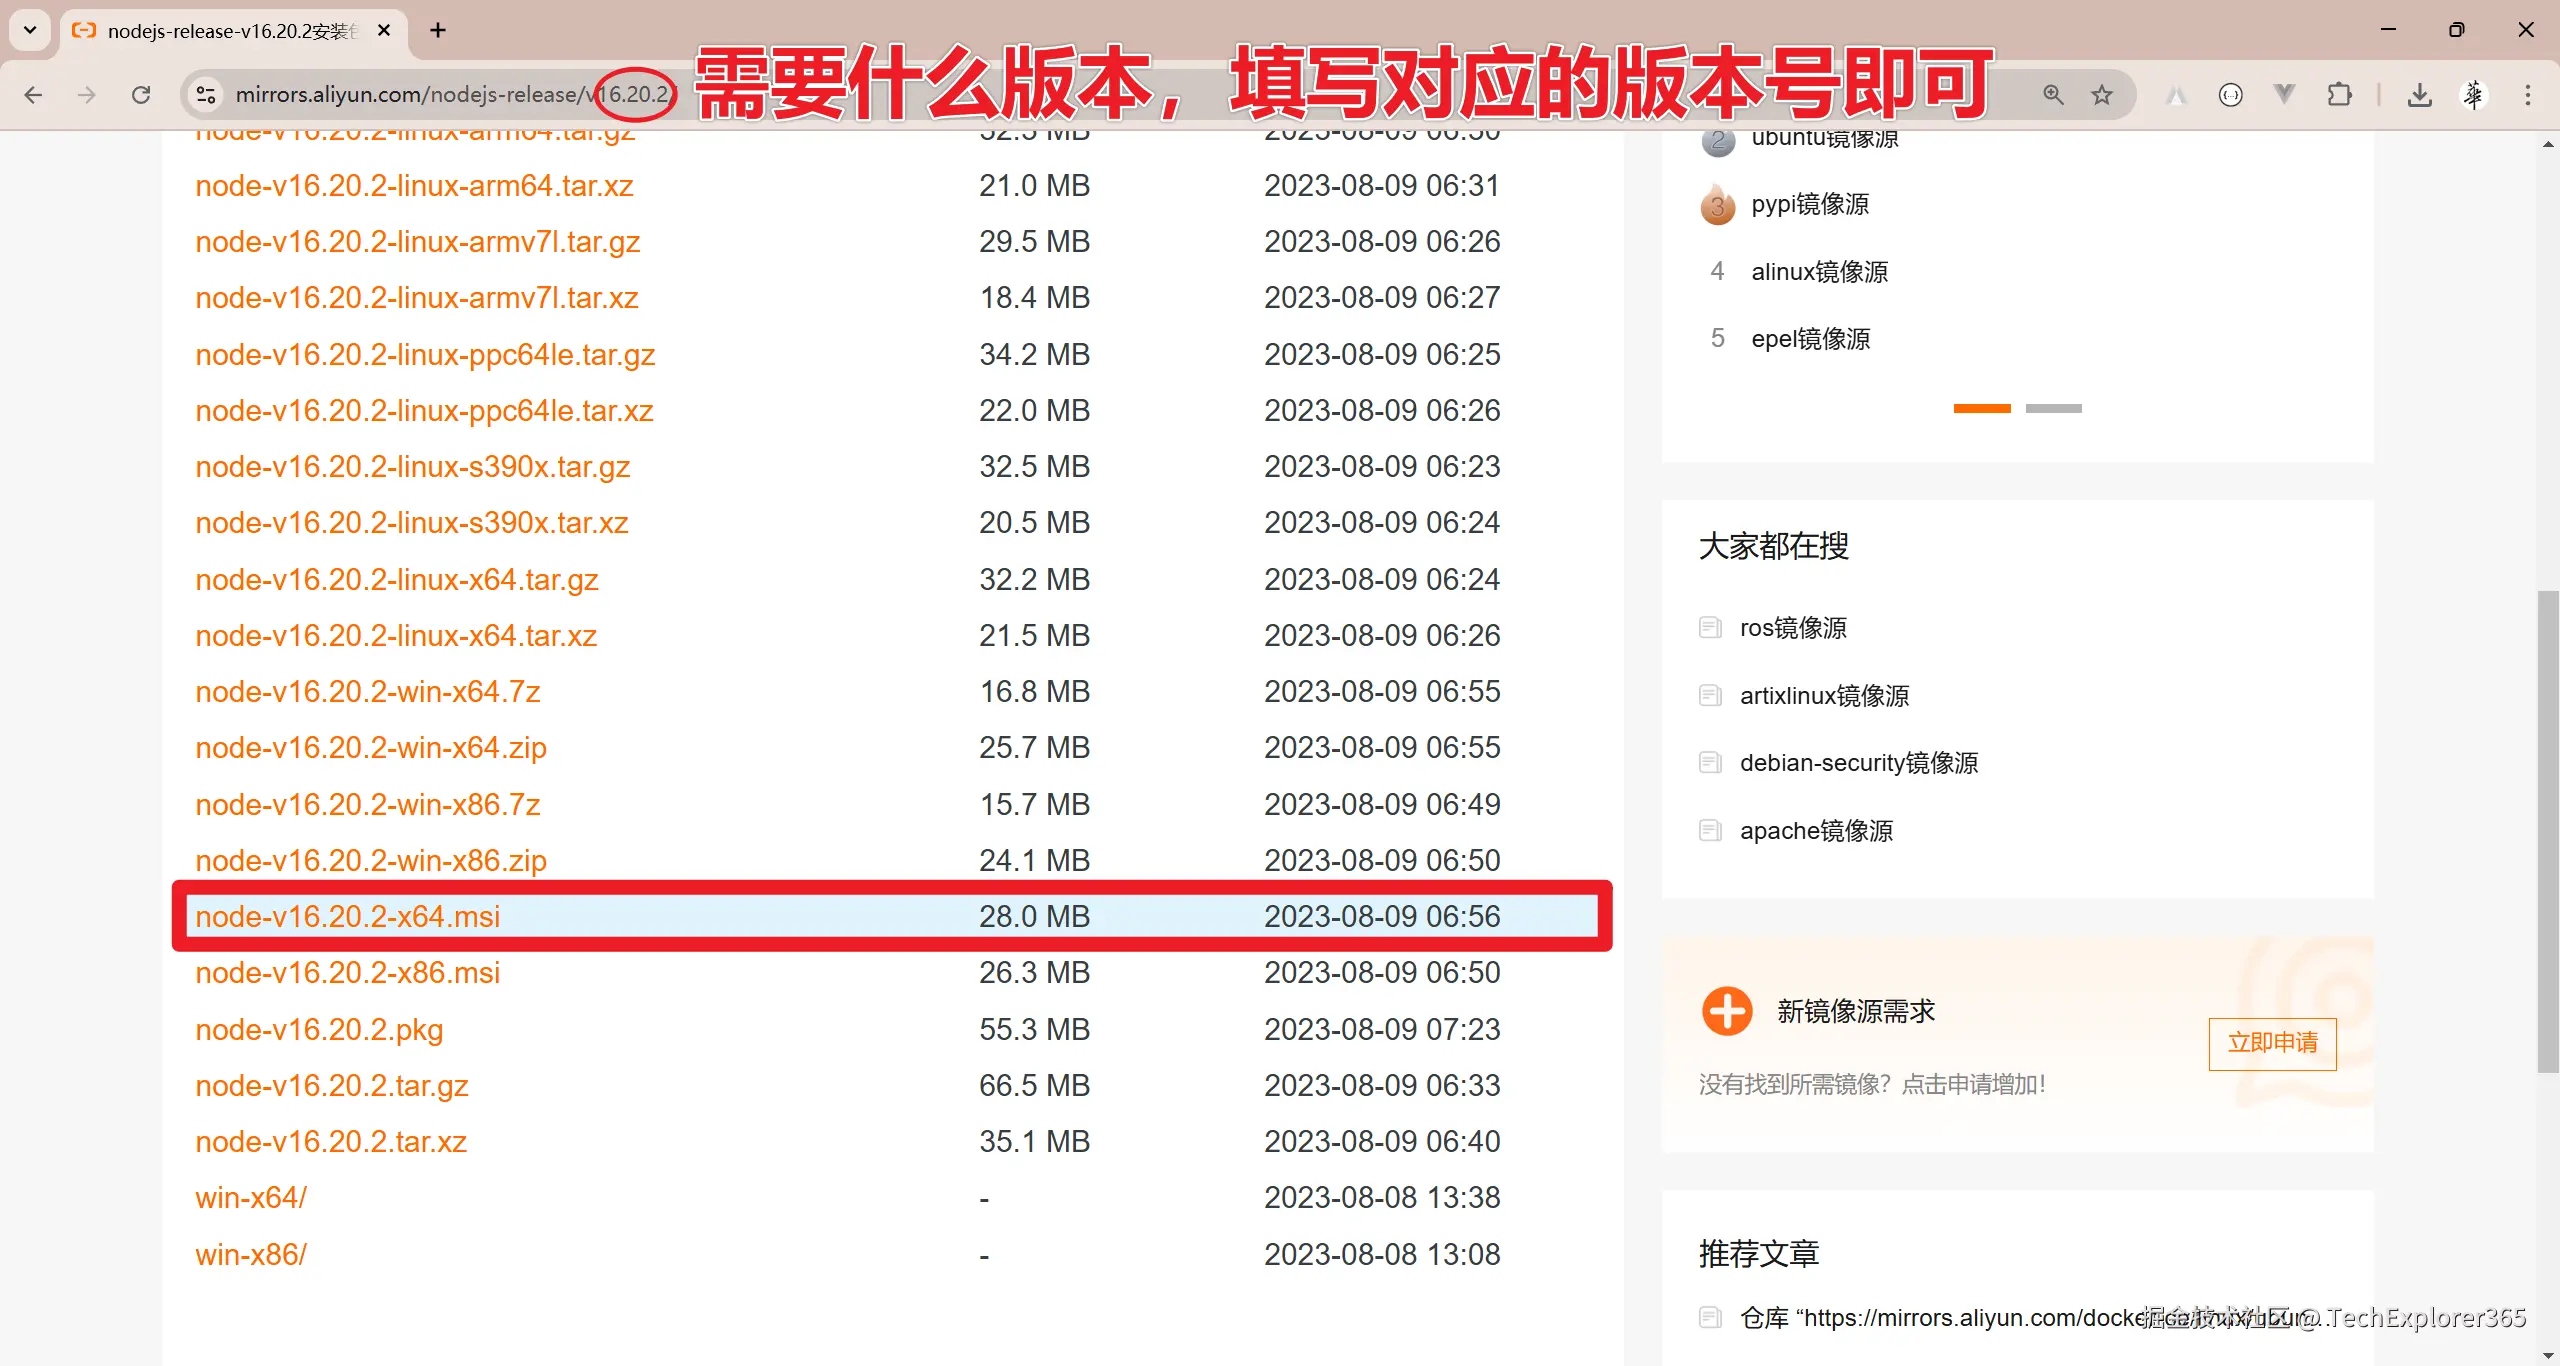Select the first orange carousel indicator

(x=1981, y=408)
